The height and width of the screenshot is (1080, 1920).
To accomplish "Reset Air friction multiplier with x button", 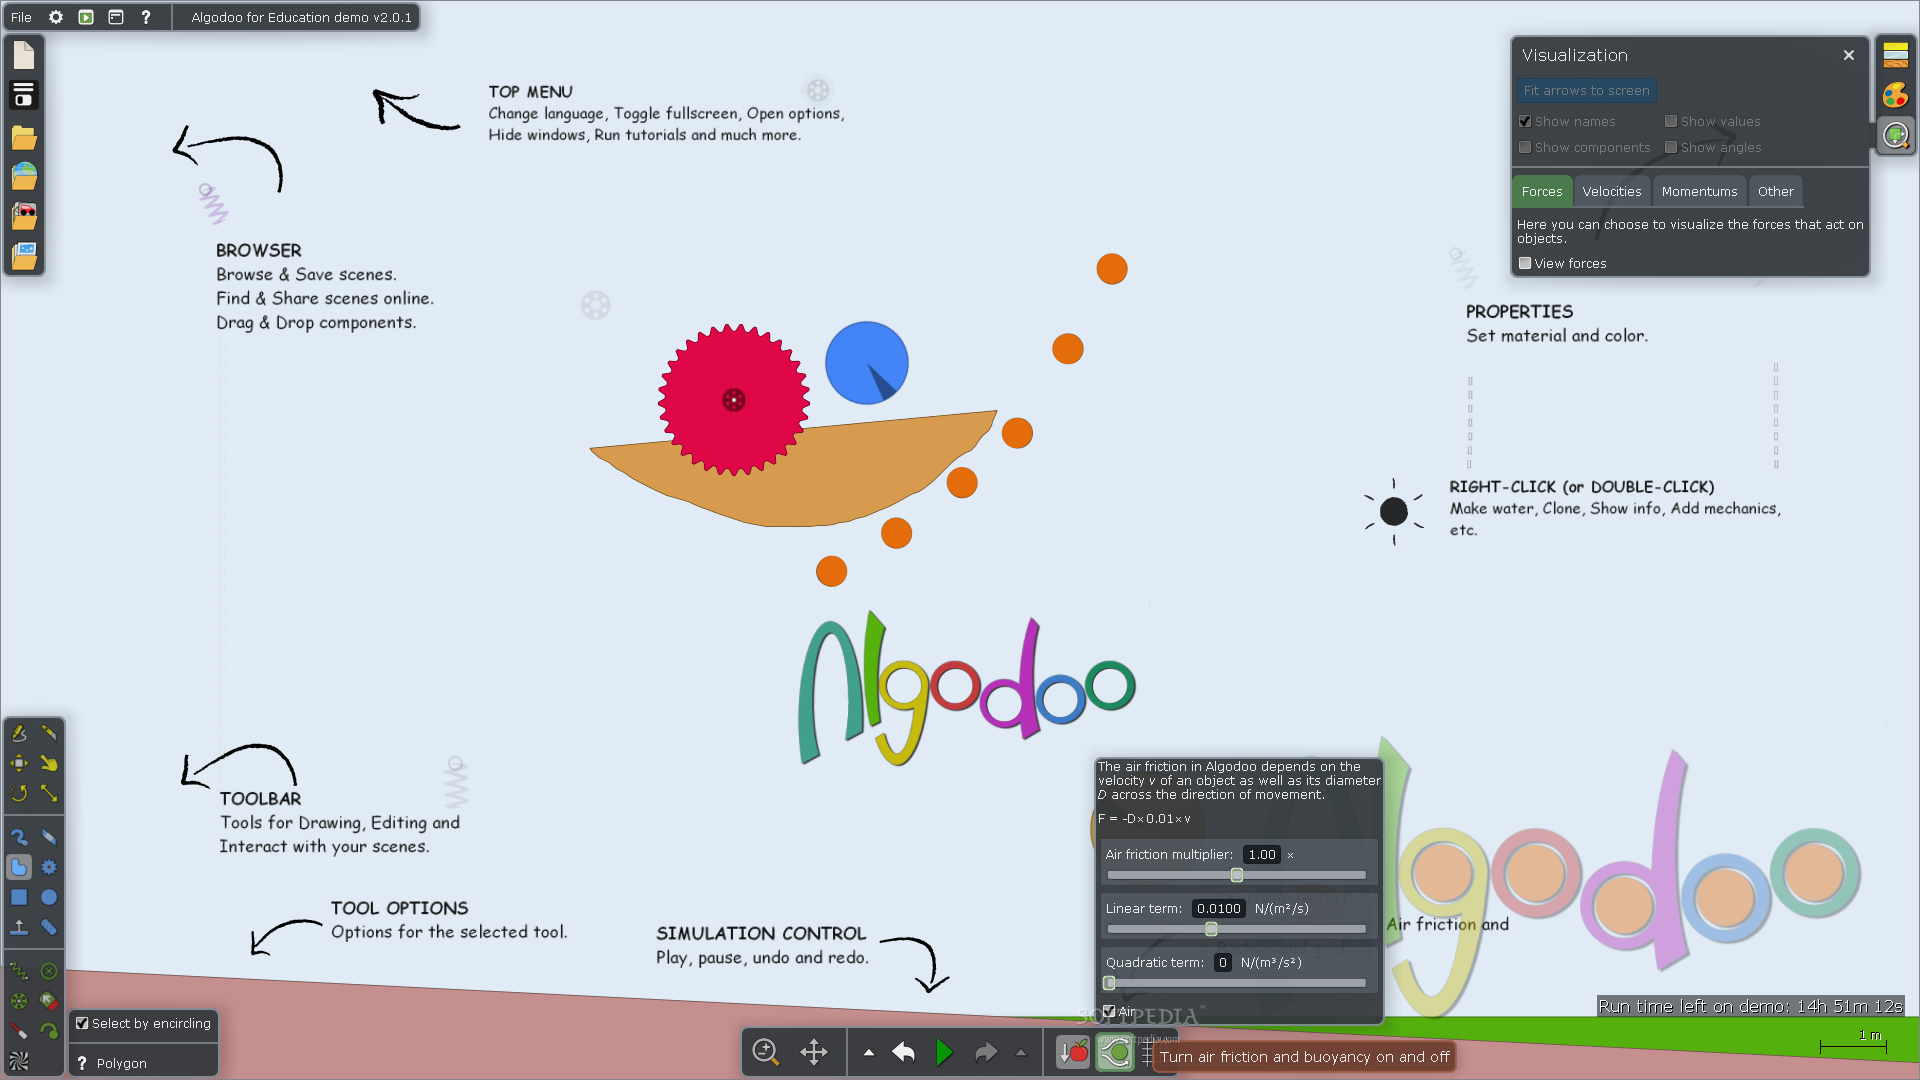I will pyautogui.click(x=1290, y=855).
